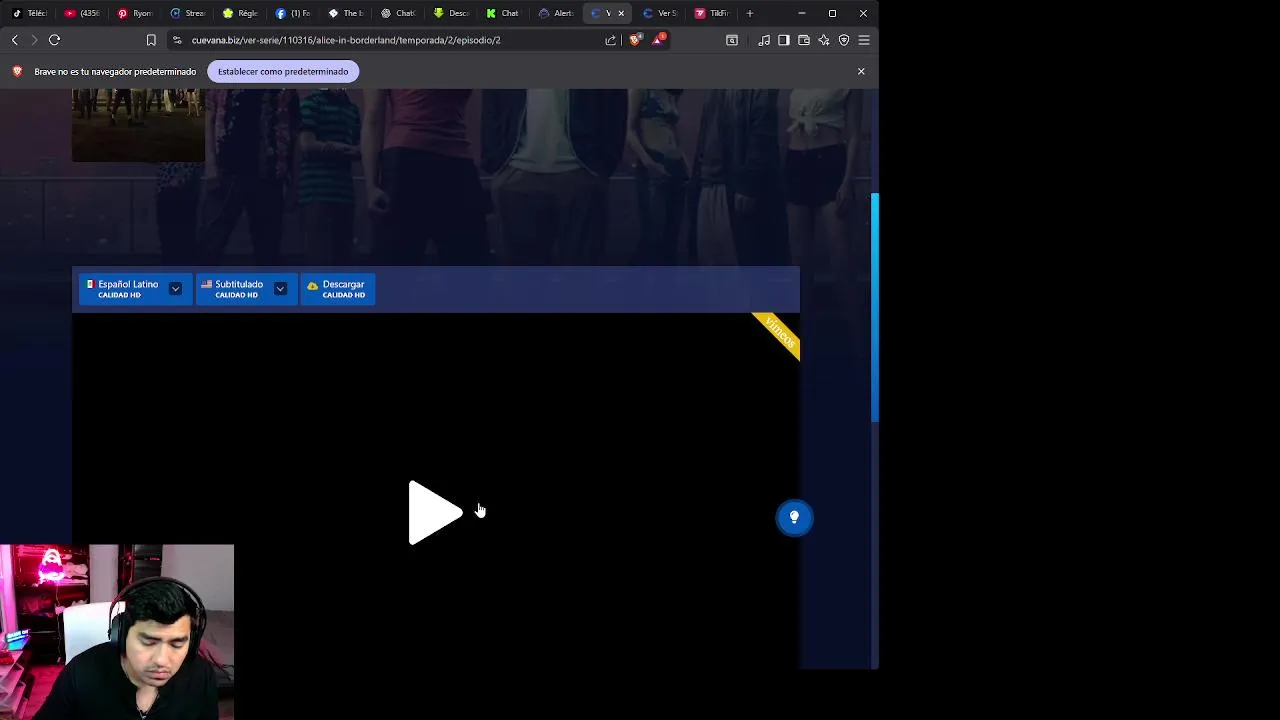Switch to the Alerts tab
The height and width of the screenshot is (720, 1280).
(x=557, y=13)
